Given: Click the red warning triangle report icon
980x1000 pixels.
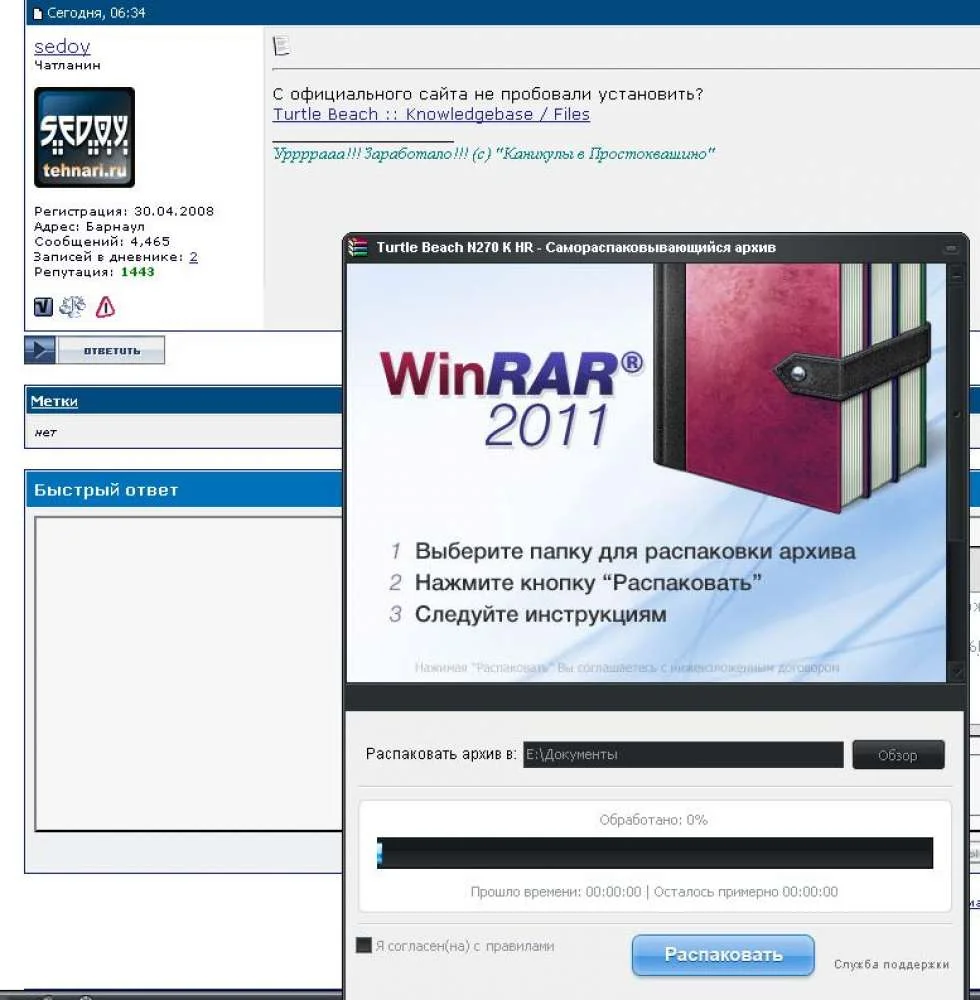Looking at the screenshot, I should tap(105, 307).
